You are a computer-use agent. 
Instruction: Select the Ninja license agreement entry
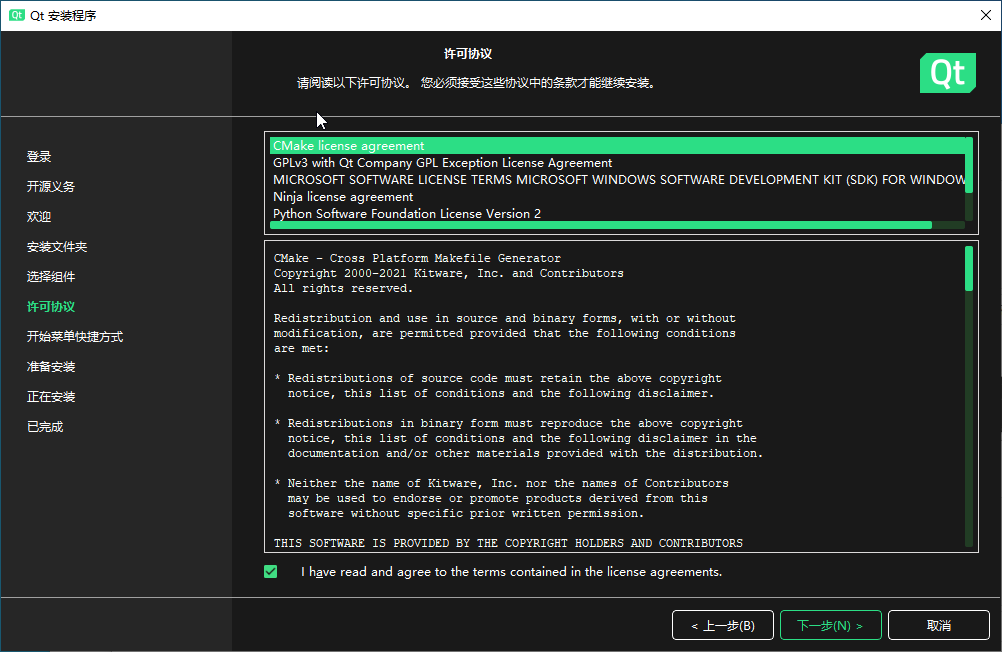click(617, 197)
